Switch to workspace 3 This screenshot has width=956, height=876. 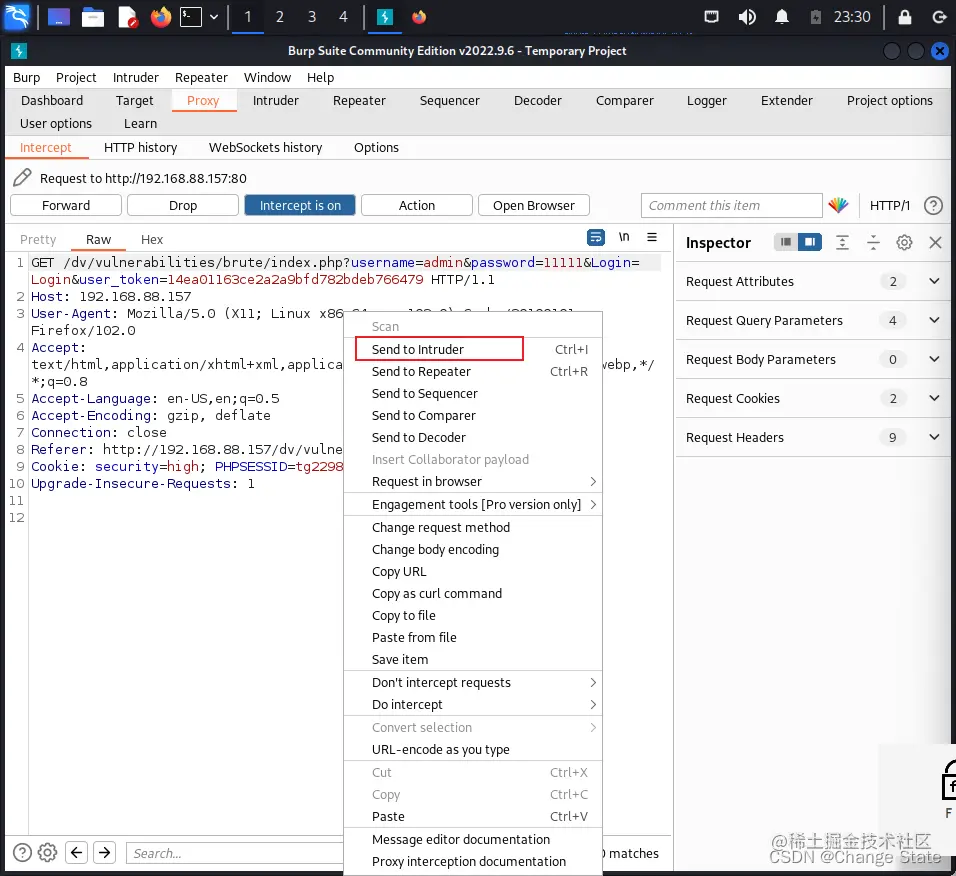312,17
